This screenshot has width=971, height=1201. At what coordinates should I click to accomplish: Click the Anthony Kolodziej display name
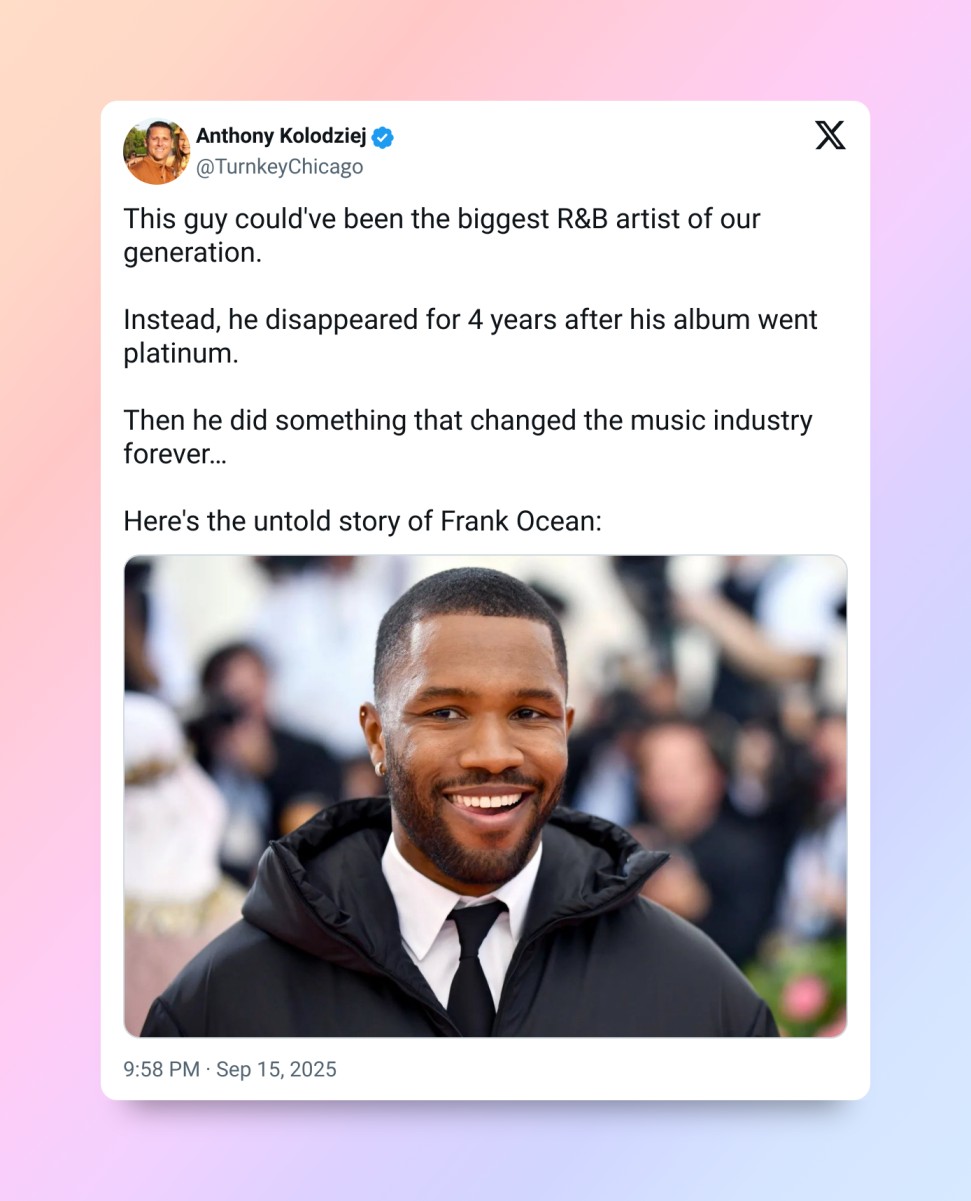coord(281,136)
